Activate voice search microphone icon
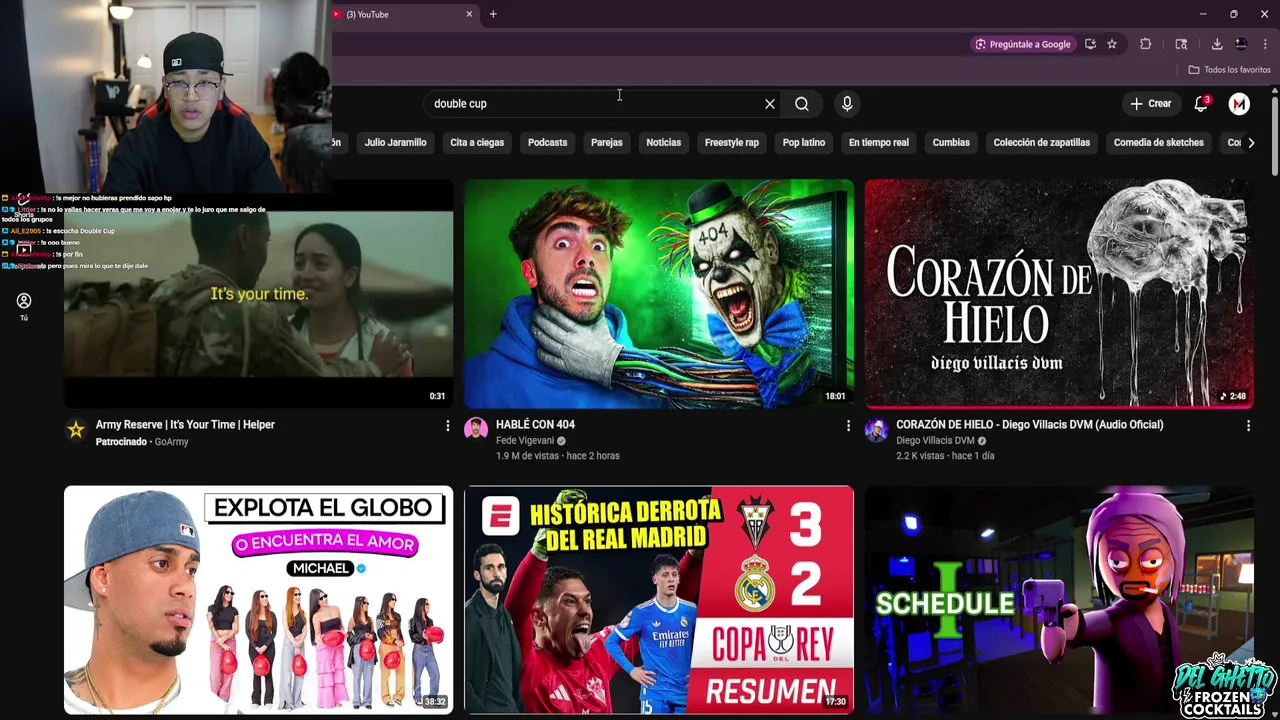1280x720 pixels. (x=847, y=104)
